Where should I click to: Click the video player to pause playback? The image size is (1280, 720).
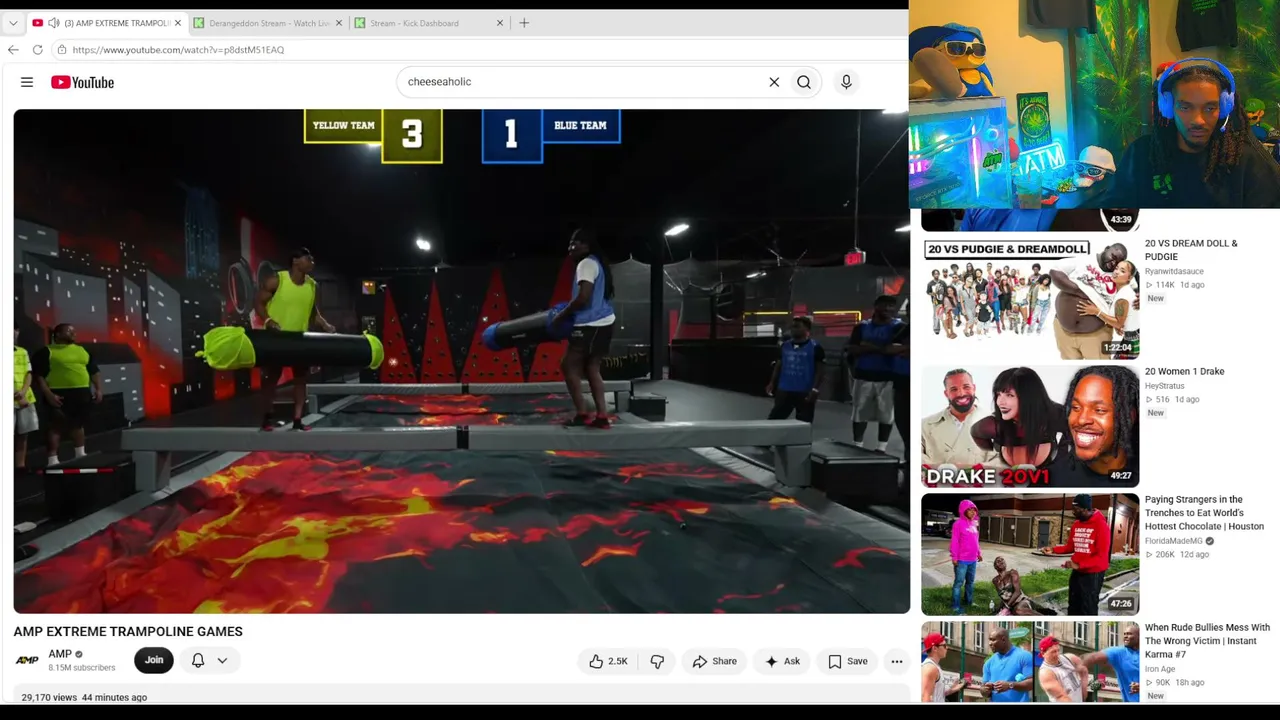pos(461,361)
